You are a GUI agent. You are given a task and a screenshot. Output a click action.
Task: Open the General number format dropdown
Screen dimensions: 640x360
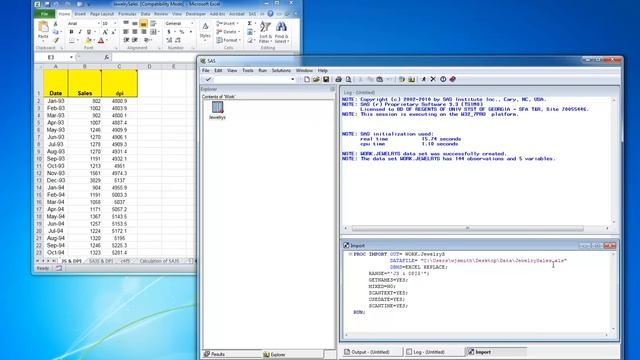pos(192,24)
